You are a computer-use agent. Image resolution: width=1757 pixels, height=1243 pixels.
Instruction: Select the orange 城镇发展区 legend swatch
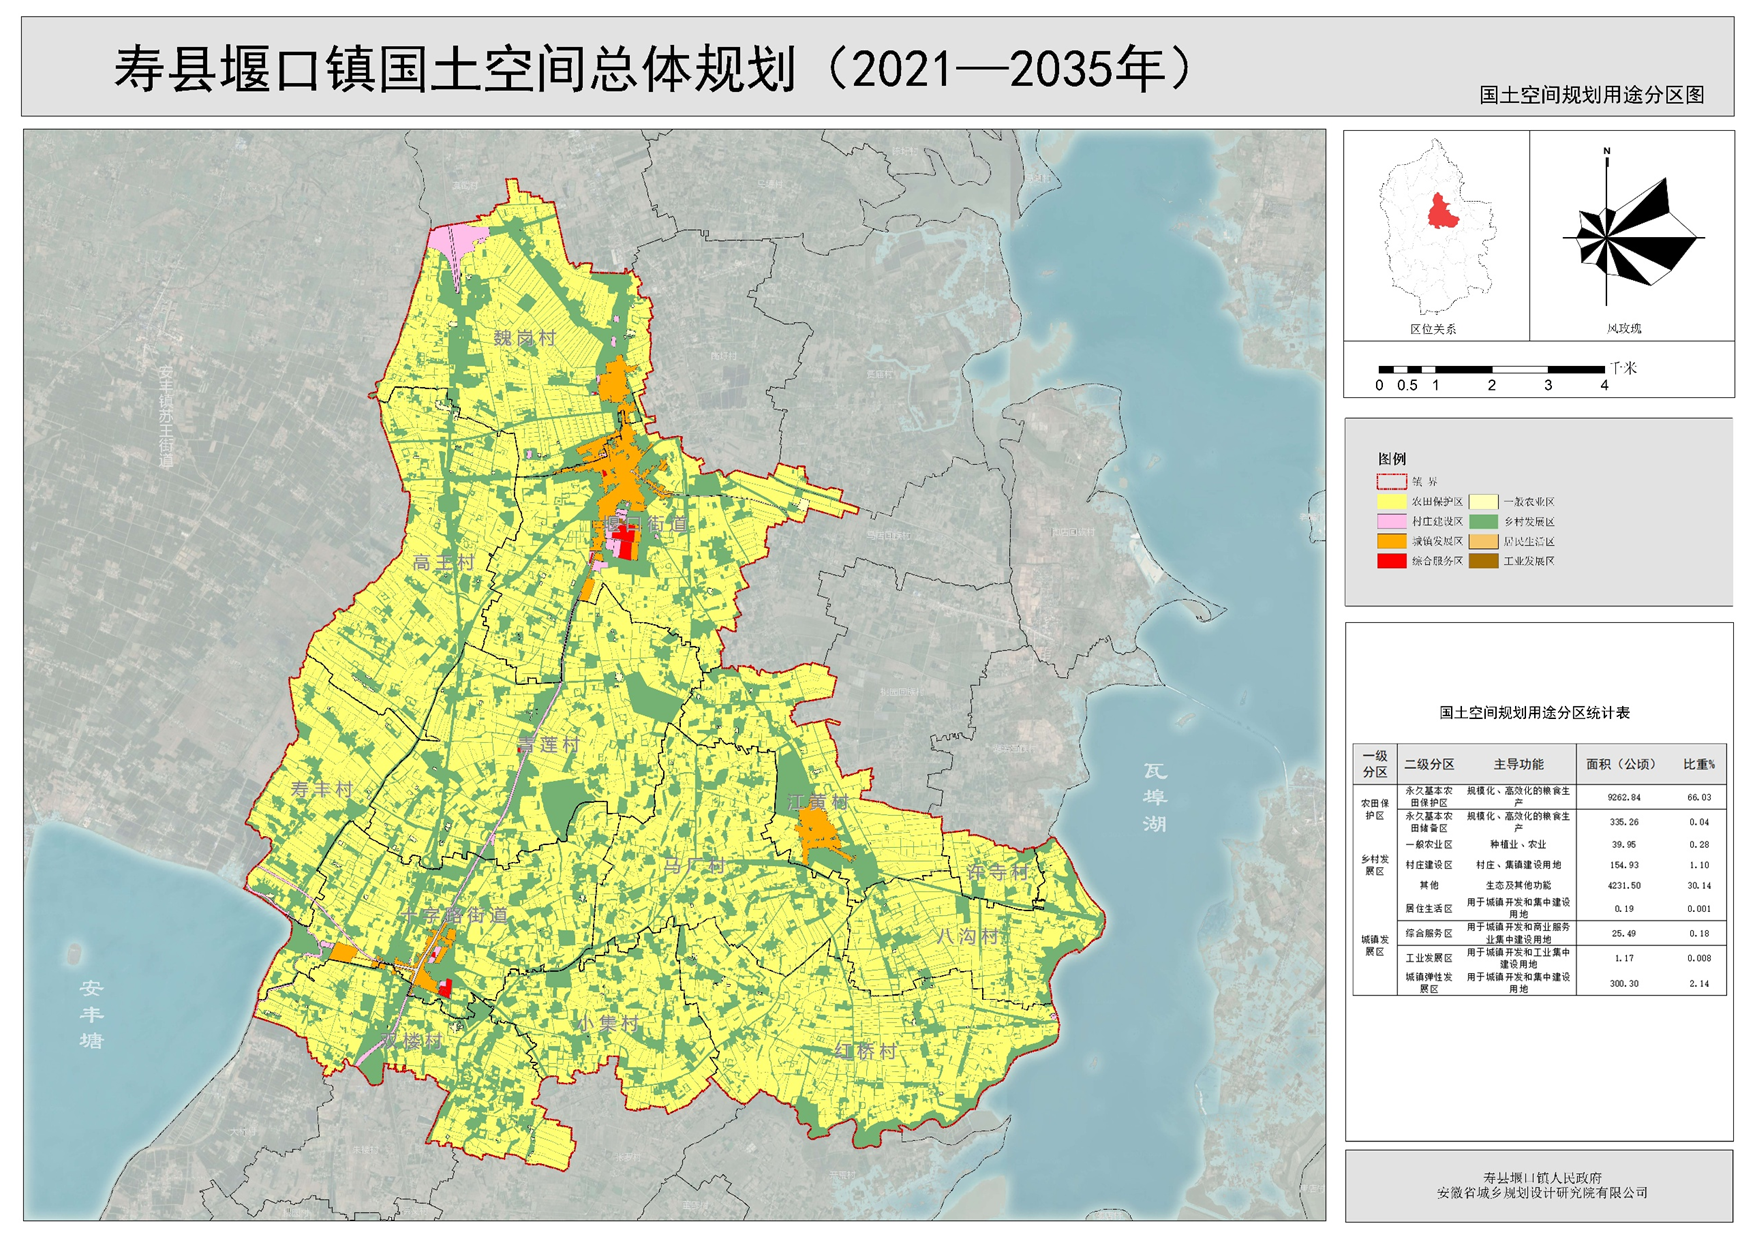click(1391, 542)
